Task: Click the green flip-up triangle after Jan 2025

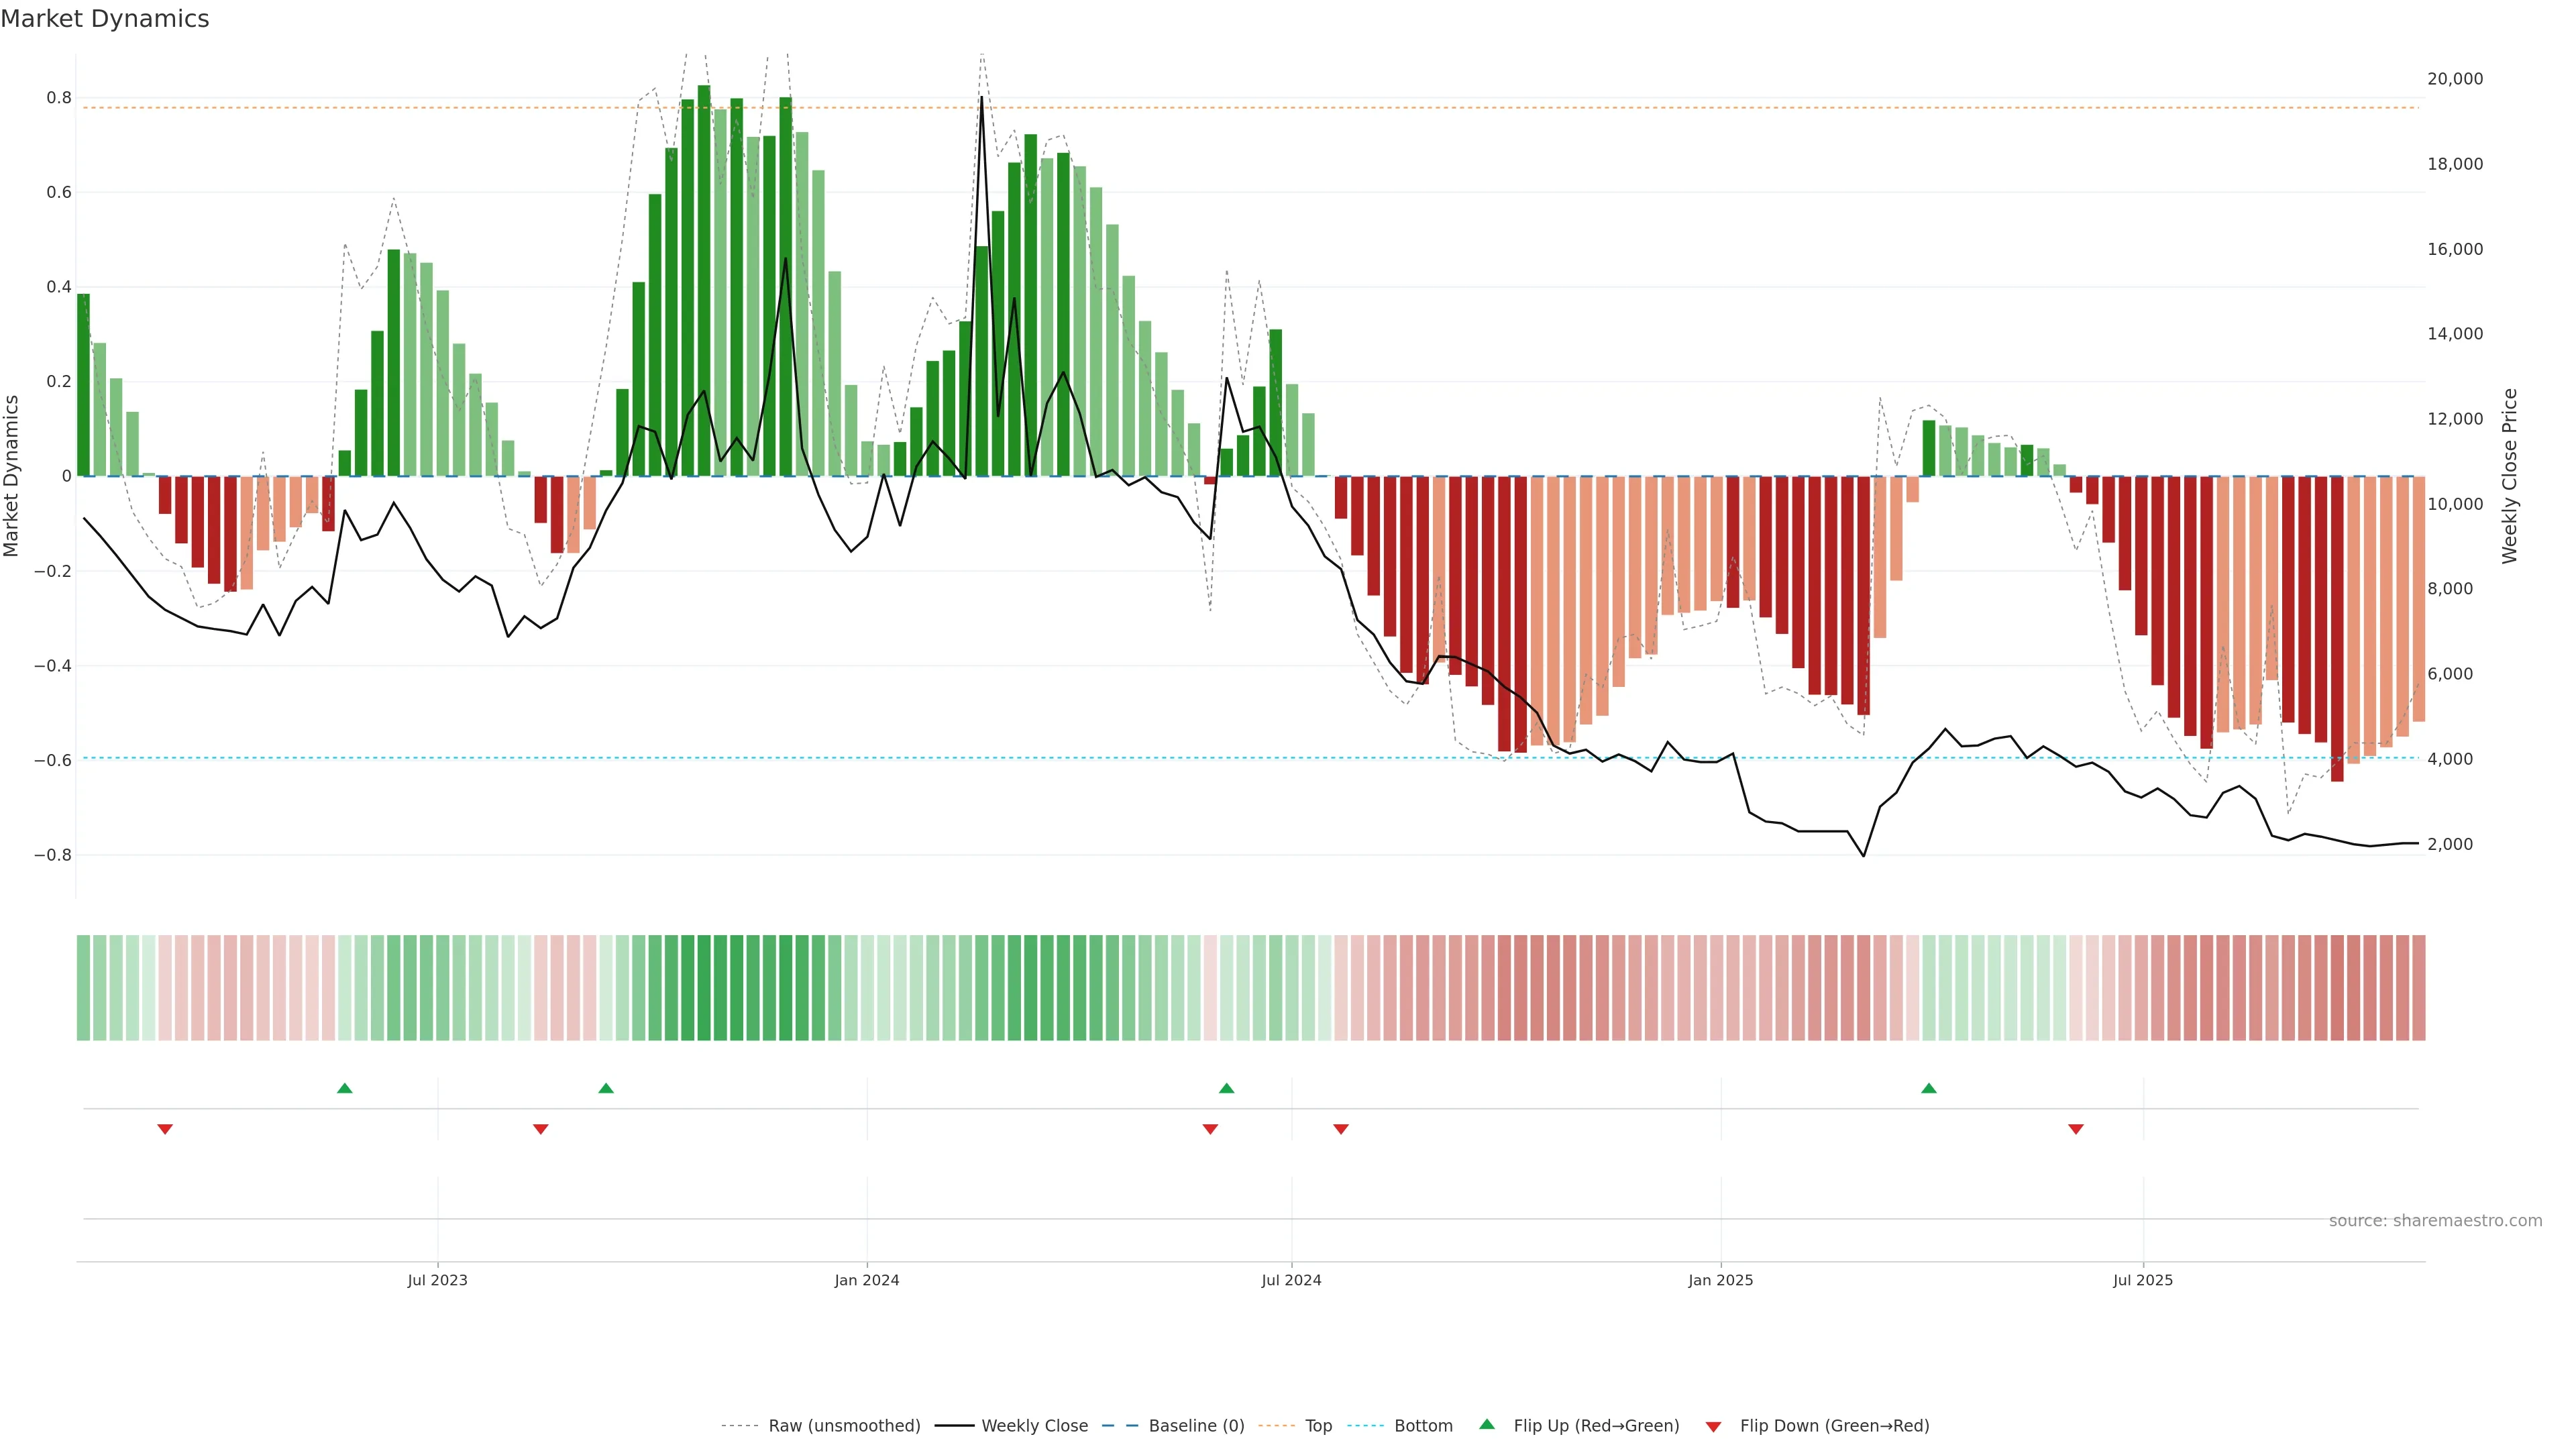Action: [x=1929, y=1088]
